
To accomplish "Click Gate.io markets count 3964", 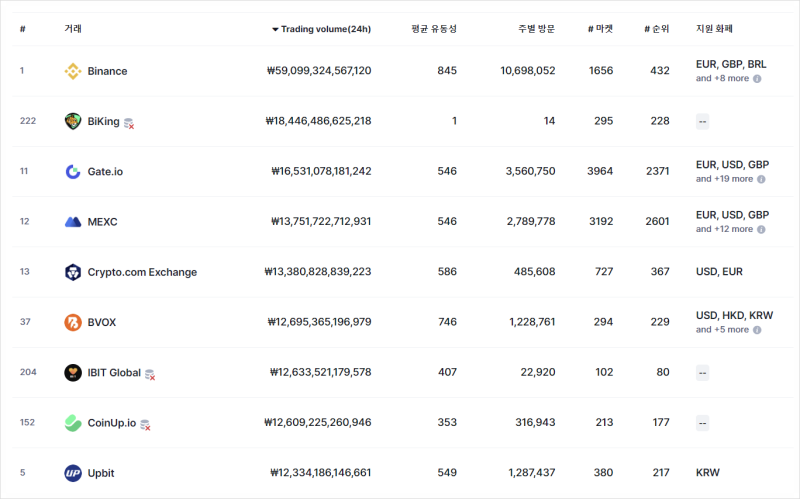I will (600, 171).
